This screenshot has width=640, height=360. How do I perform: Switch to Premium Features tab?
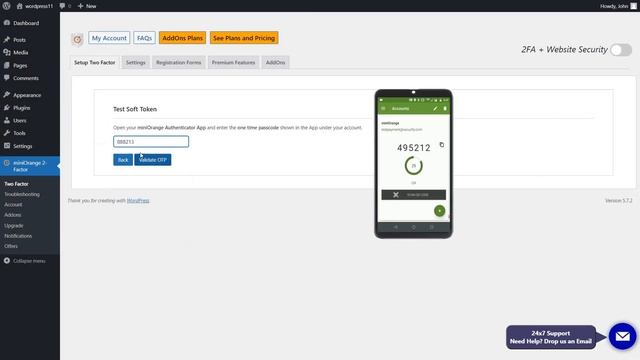(233, 62)
